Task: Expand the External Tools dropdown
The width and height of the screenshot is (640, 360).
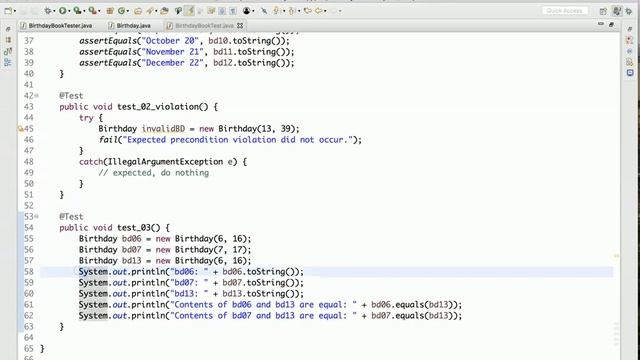Action: pyautogui.click(x=99, y=11)
